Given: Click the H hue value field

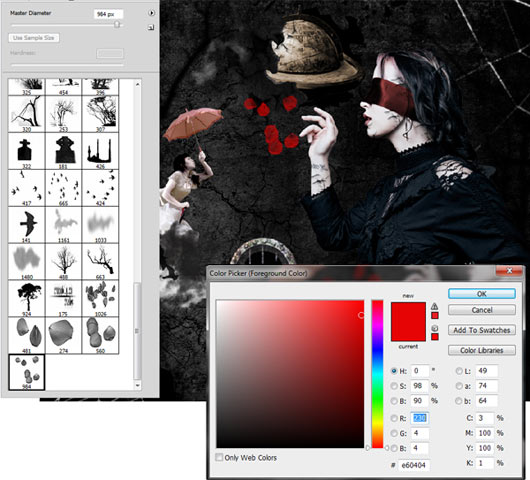Looking at the screenshot, I should coord(419,371).
